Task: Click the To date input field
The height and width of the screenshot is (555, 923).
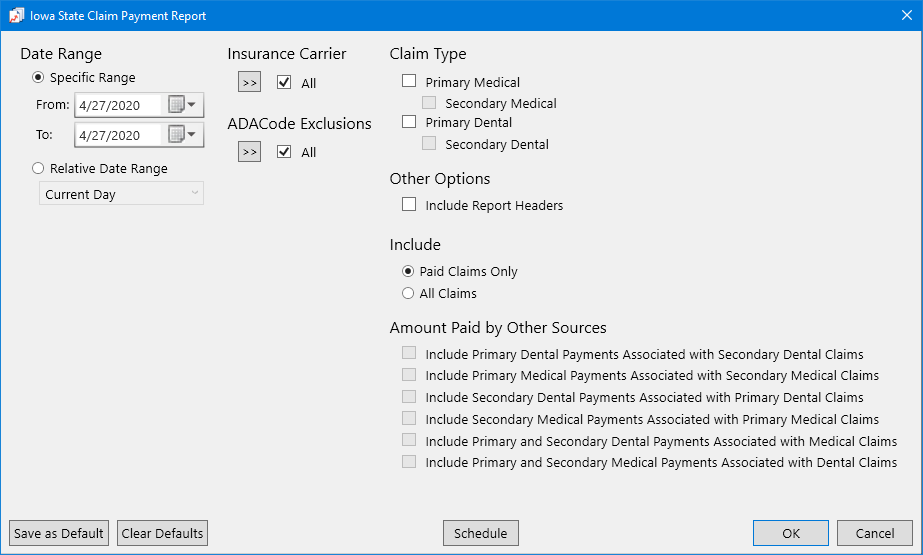Action: 117,135
